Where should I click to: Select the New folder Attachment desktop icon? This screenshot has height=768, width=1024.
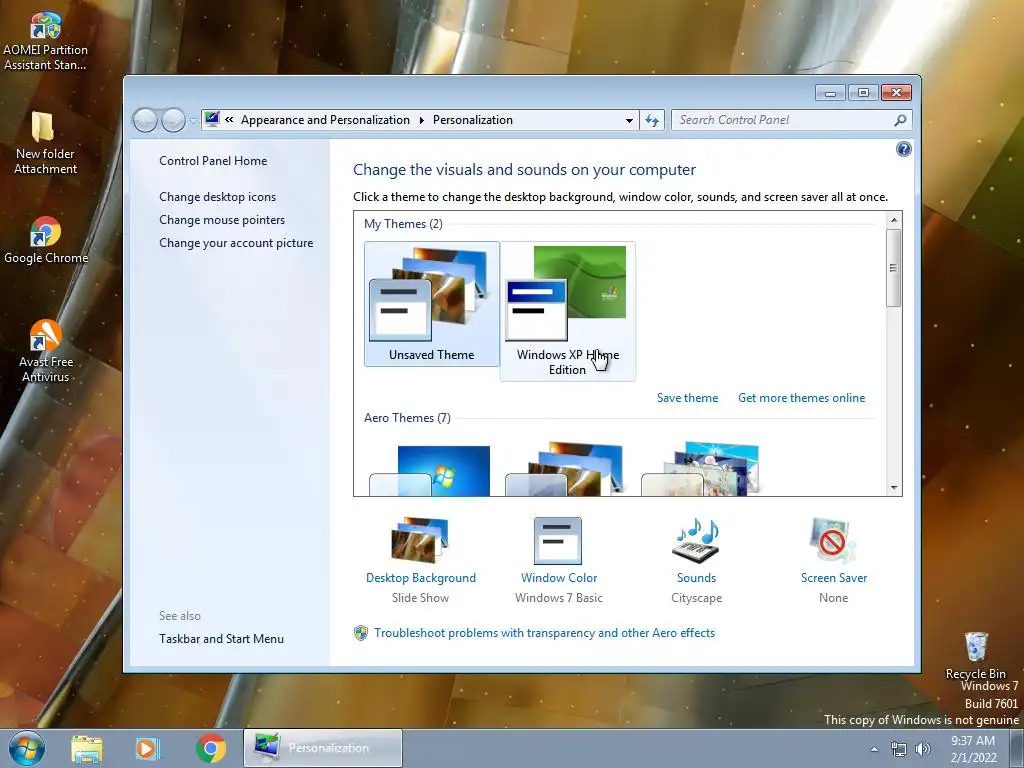pos(45,142)
